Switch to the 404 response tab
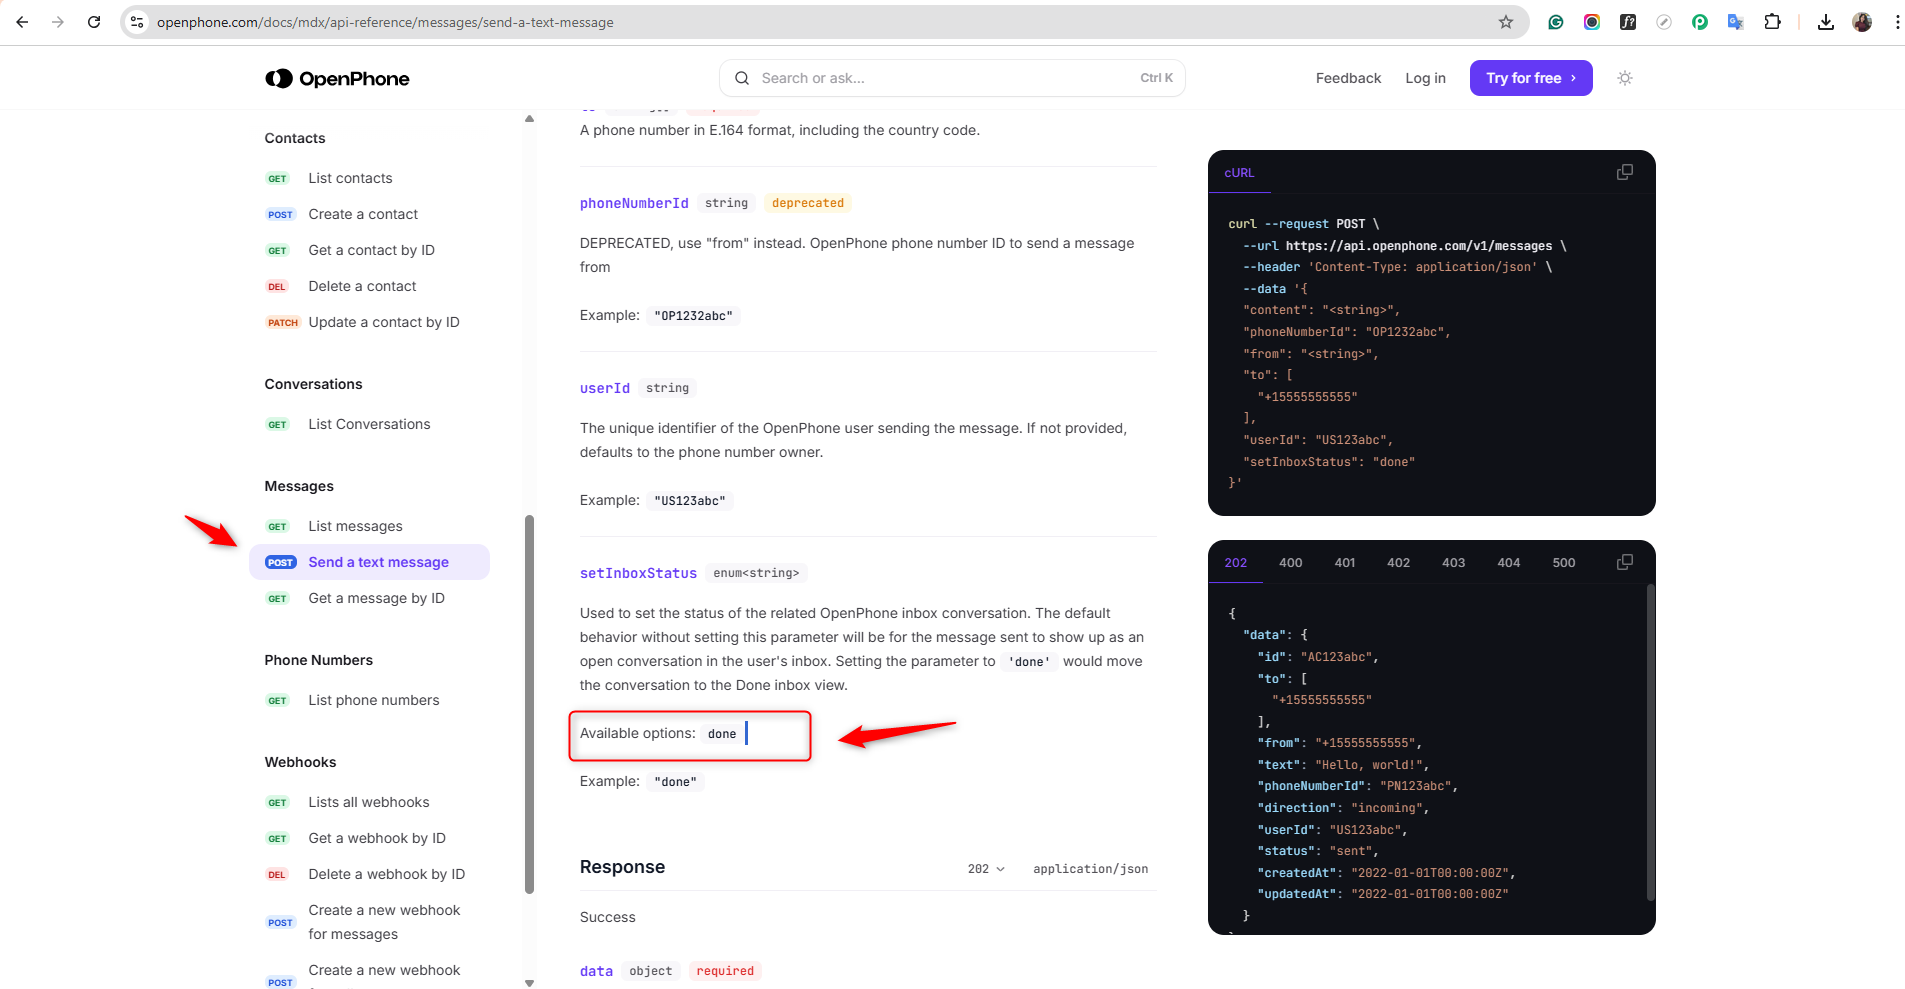1905x989 pixels. tap(1508, 562)
